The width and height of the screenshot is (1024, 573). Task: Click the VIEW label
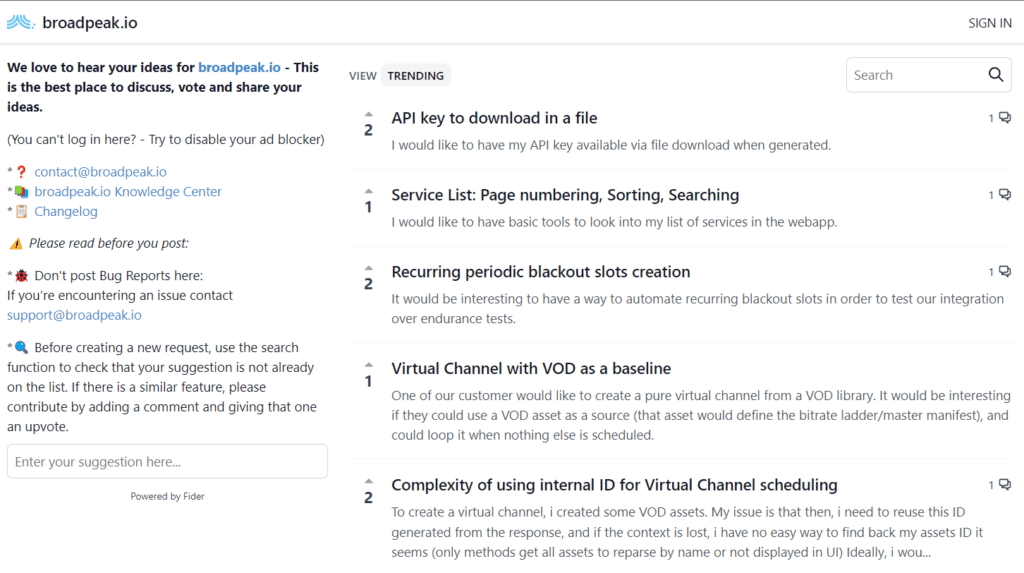(x=362, y=76)
